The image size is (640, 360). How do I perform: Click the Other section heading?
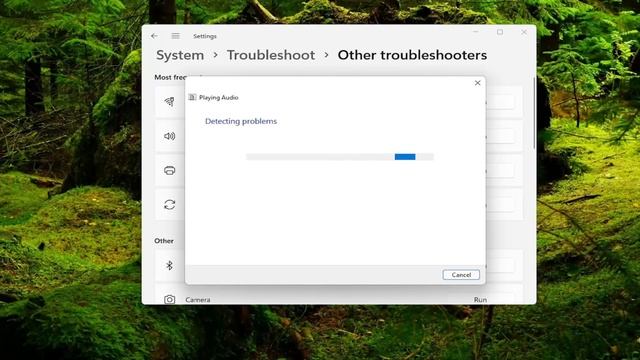[x=164, y=241]
